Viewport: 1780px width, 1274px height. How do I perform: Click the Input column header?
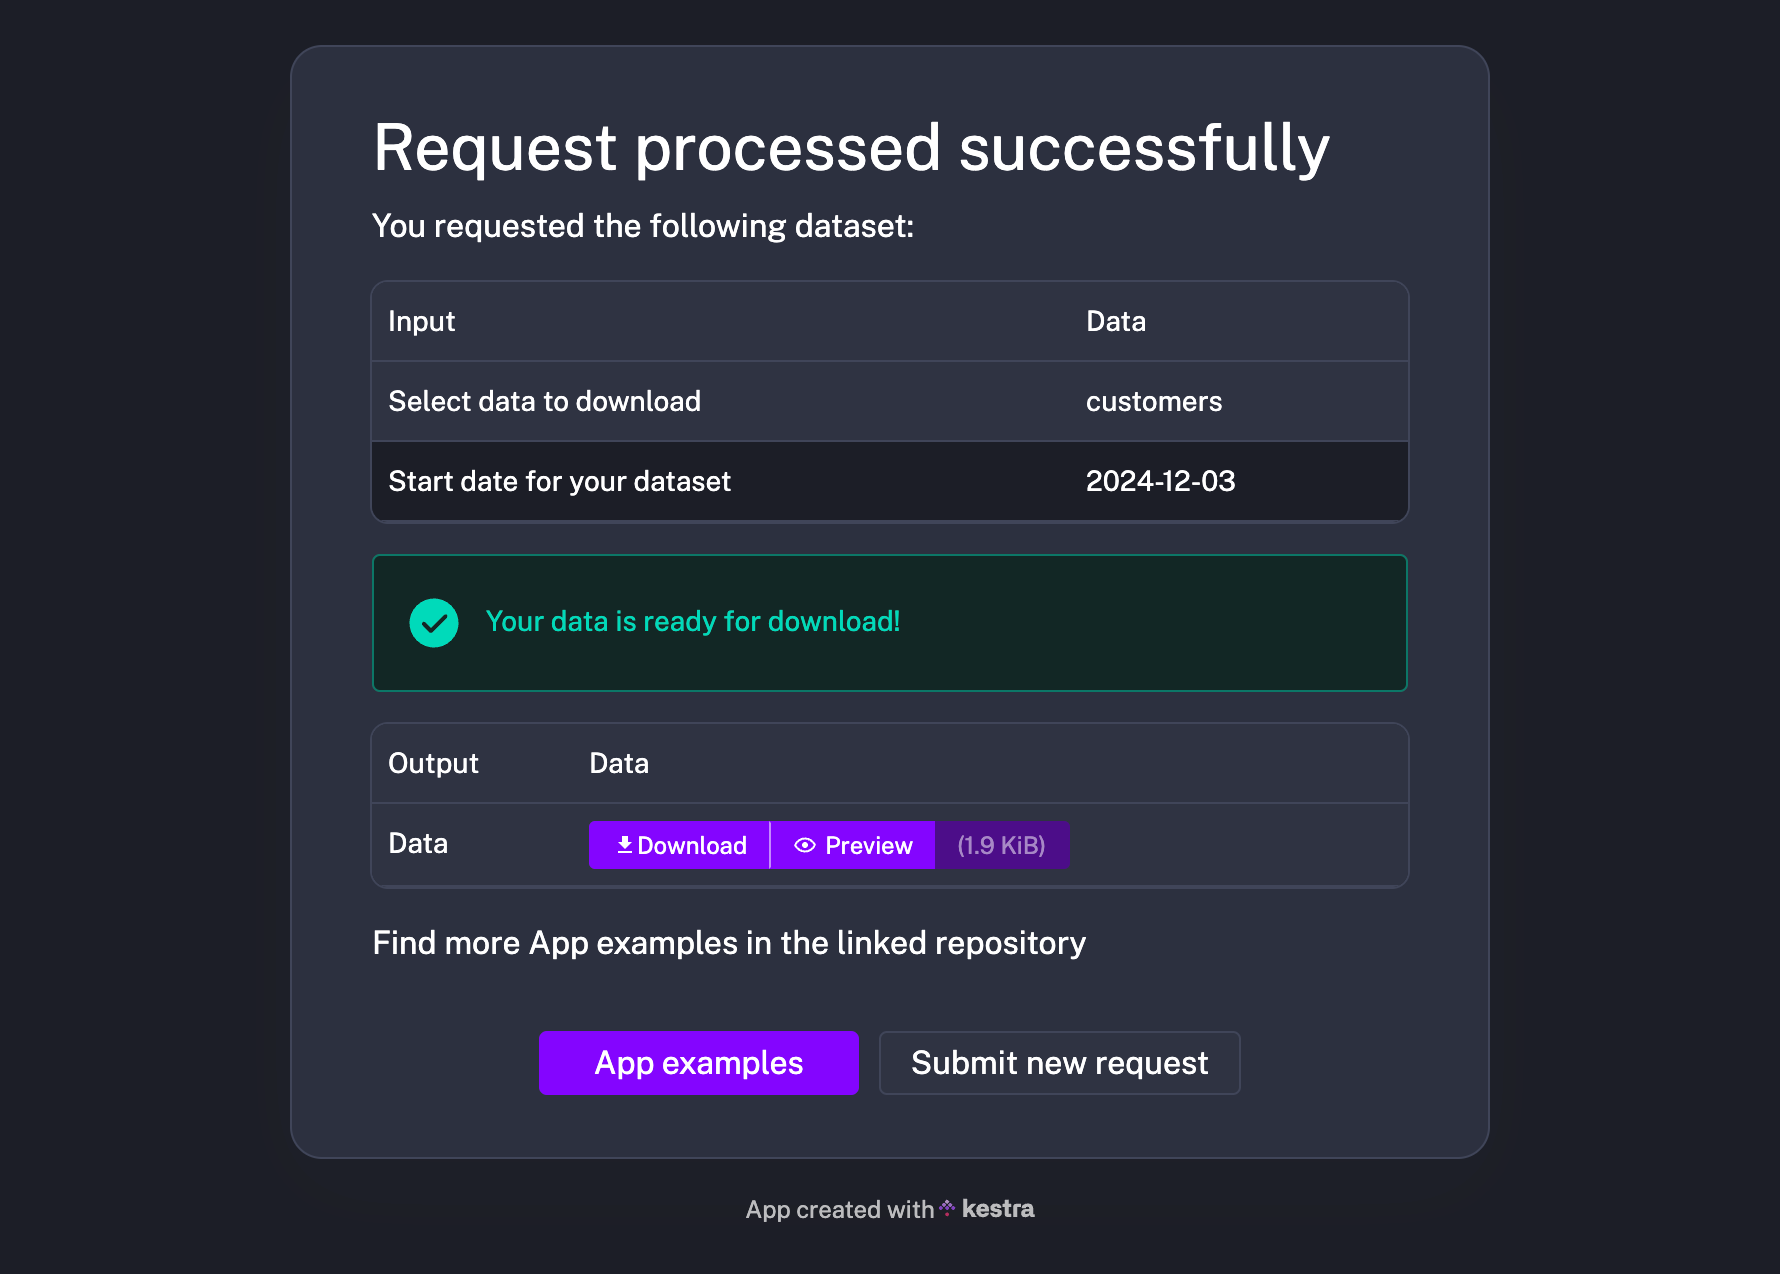click(x=421, y=321)
